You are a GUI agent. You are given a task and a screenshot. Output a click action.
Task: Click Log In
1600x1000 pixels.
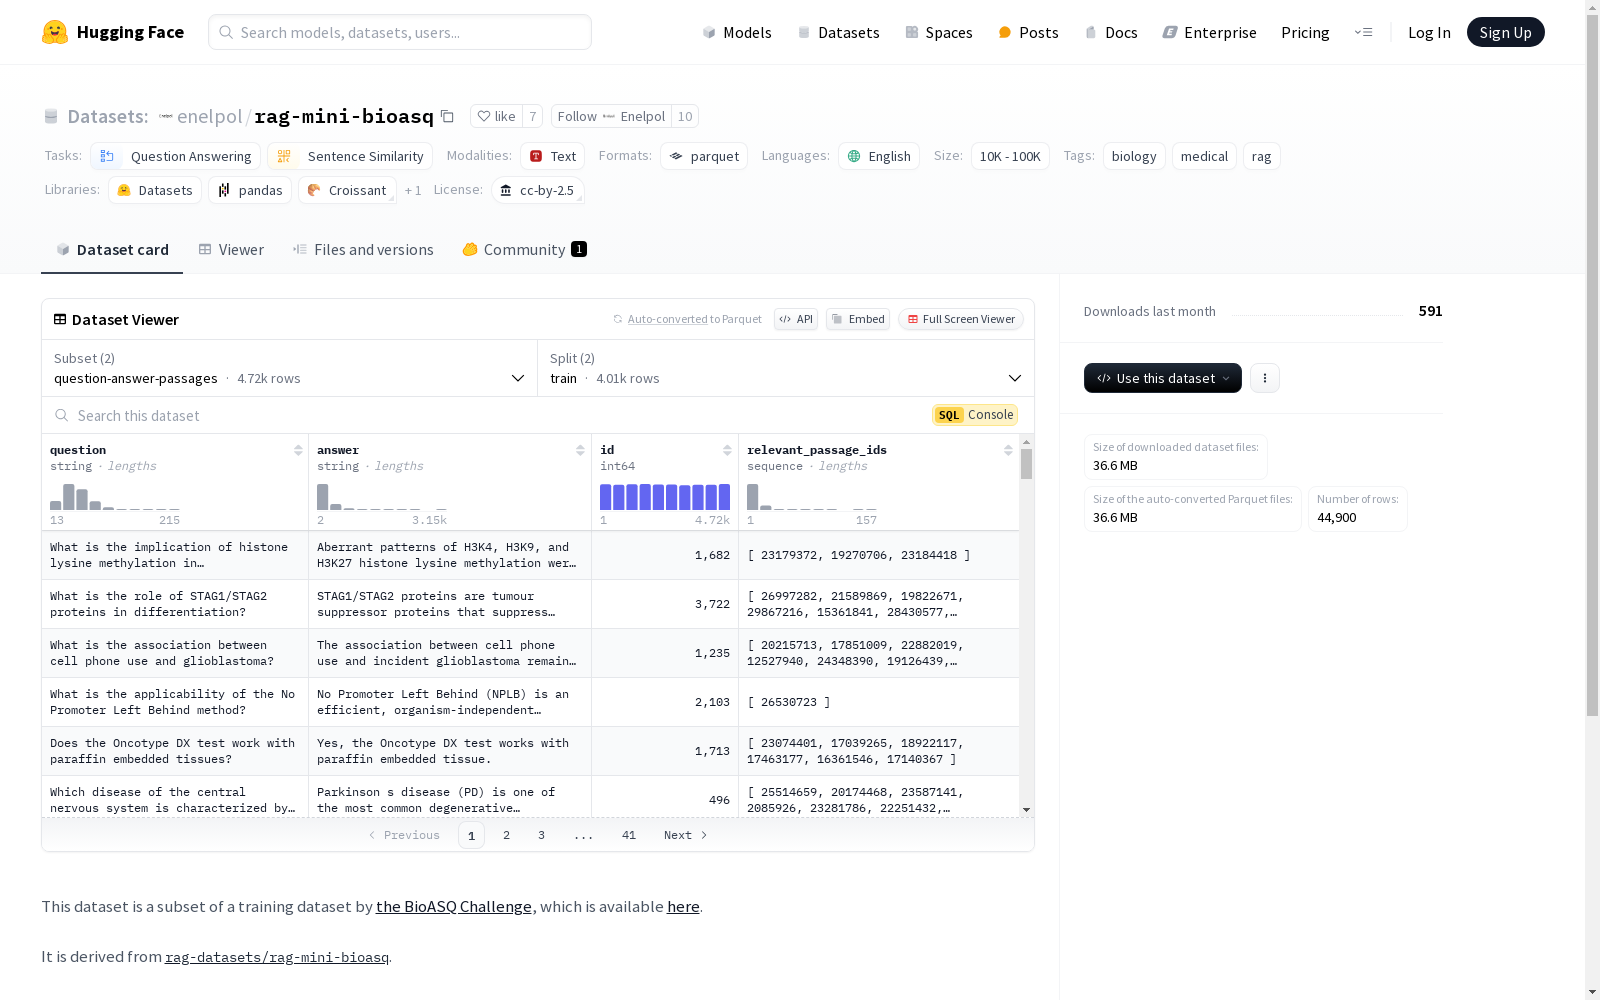click(1429, 32)
